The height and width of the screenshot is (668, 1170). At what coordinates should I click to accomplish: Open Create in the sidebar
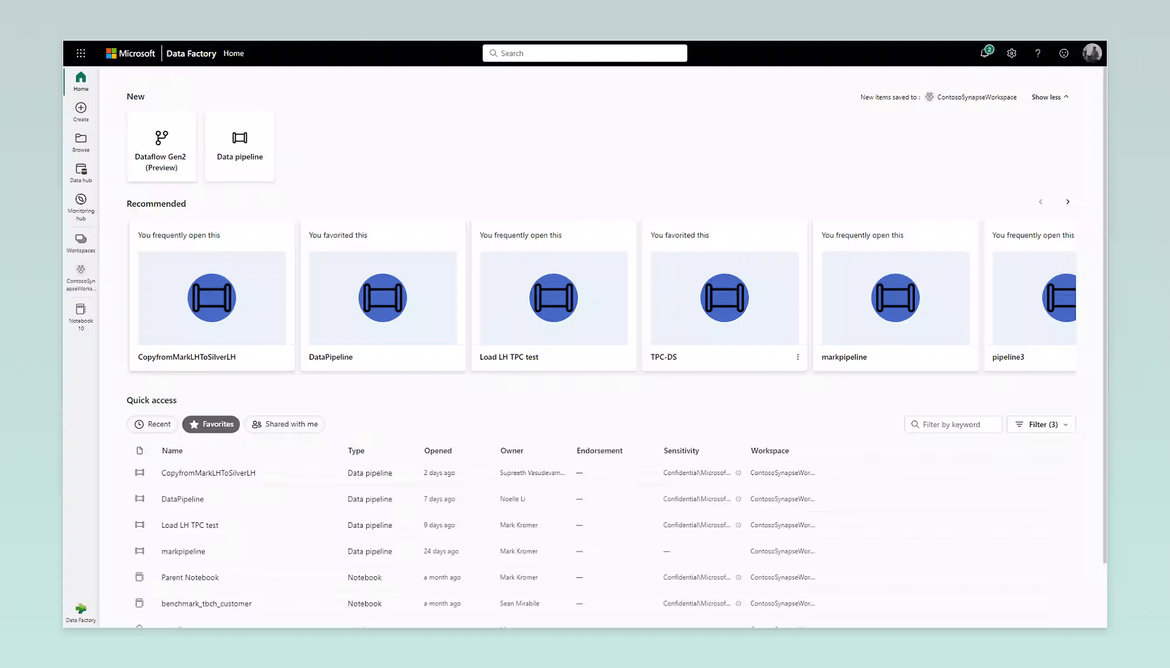(x=81, y=112)
